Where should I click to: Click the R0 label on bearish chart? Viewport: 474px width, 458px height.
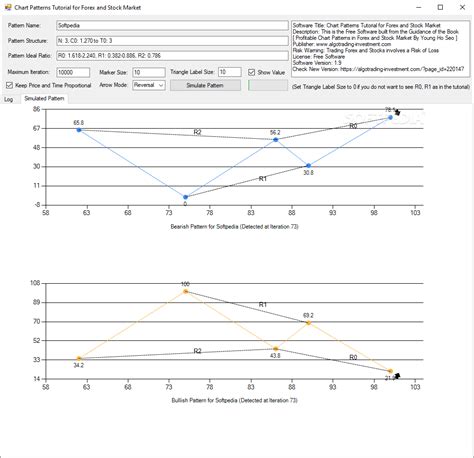(353, 126)
